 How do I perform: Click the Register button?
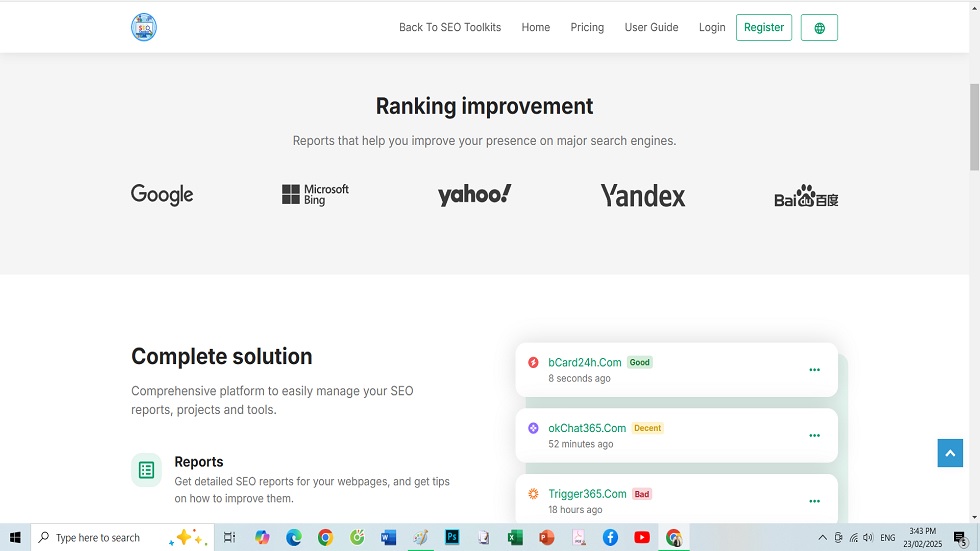pyautogui.click(x=763, y=28)
